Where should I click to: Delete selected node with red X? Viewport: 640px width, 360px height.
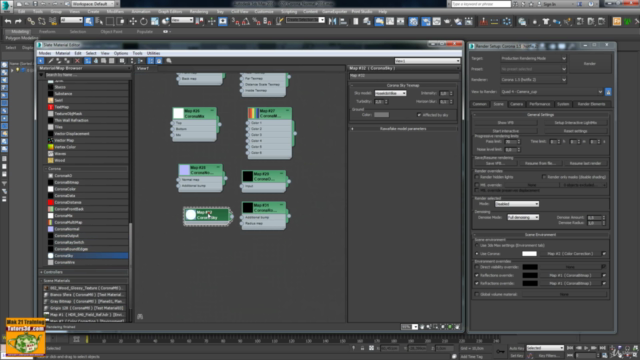click(77, 61)
